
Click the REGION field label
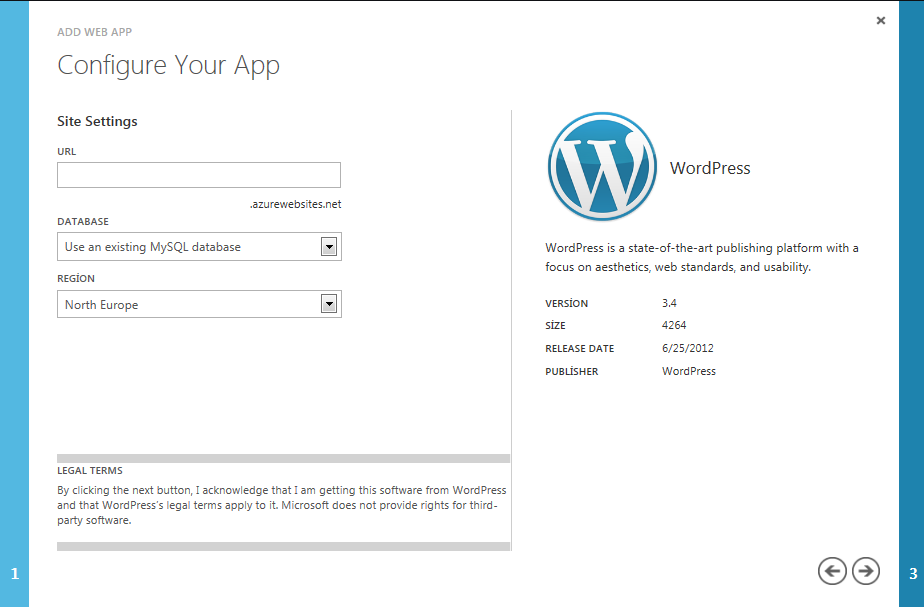[x=76, y=278]
